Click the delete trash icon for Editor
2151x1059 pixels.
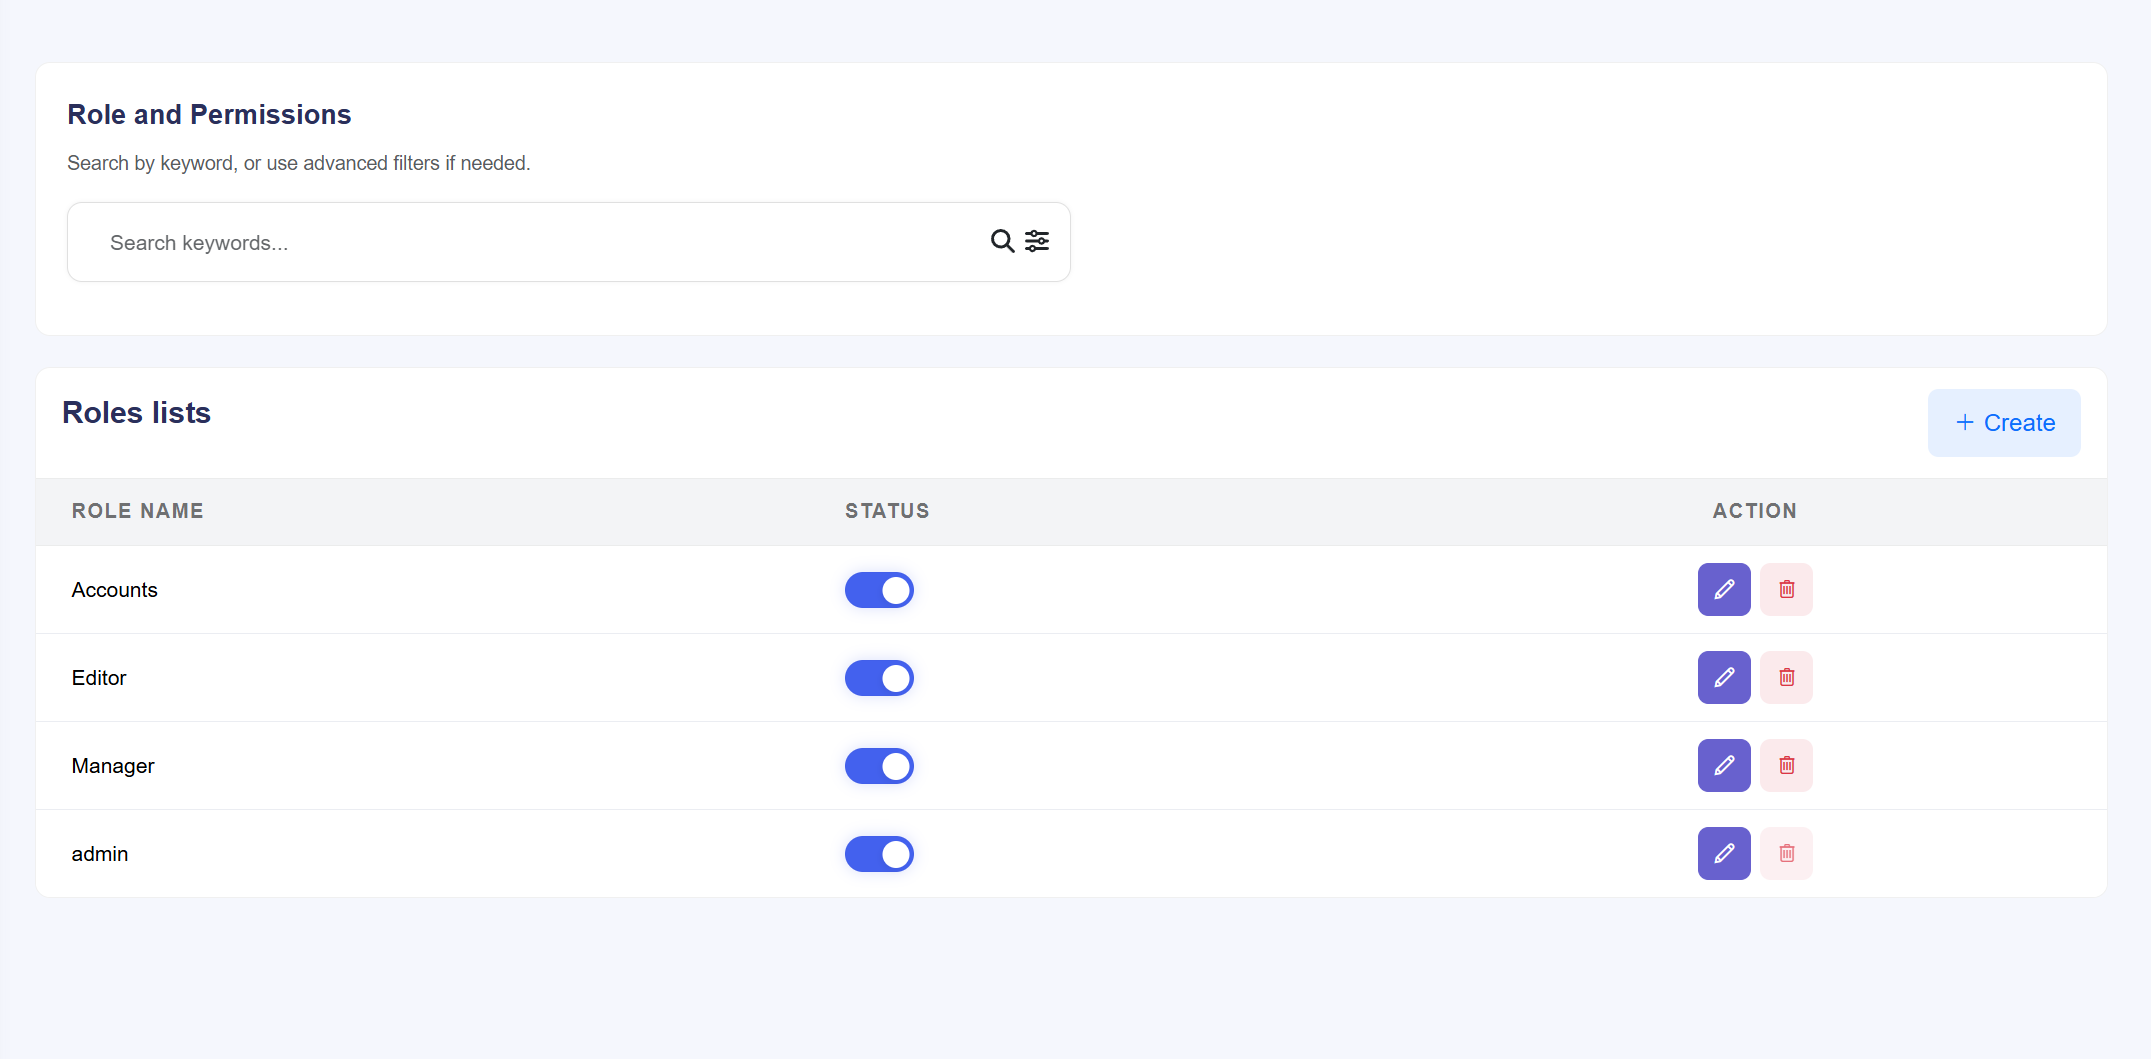pyautogui.click(x=1786, y=677)
